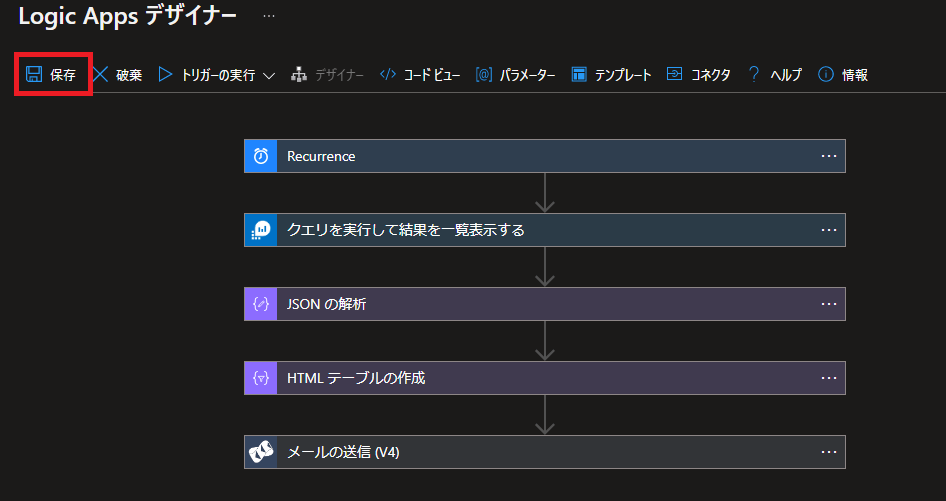Click the JSON の解析 braces icon
The height and width of the screenshot is (501, 946).
click(x=261, y=304)
